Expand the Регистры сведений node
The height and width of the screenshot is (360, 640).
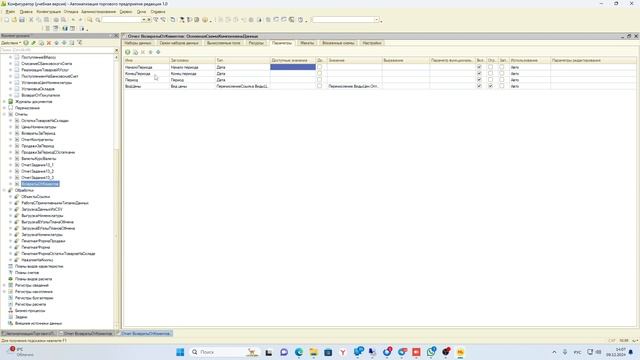4,285
